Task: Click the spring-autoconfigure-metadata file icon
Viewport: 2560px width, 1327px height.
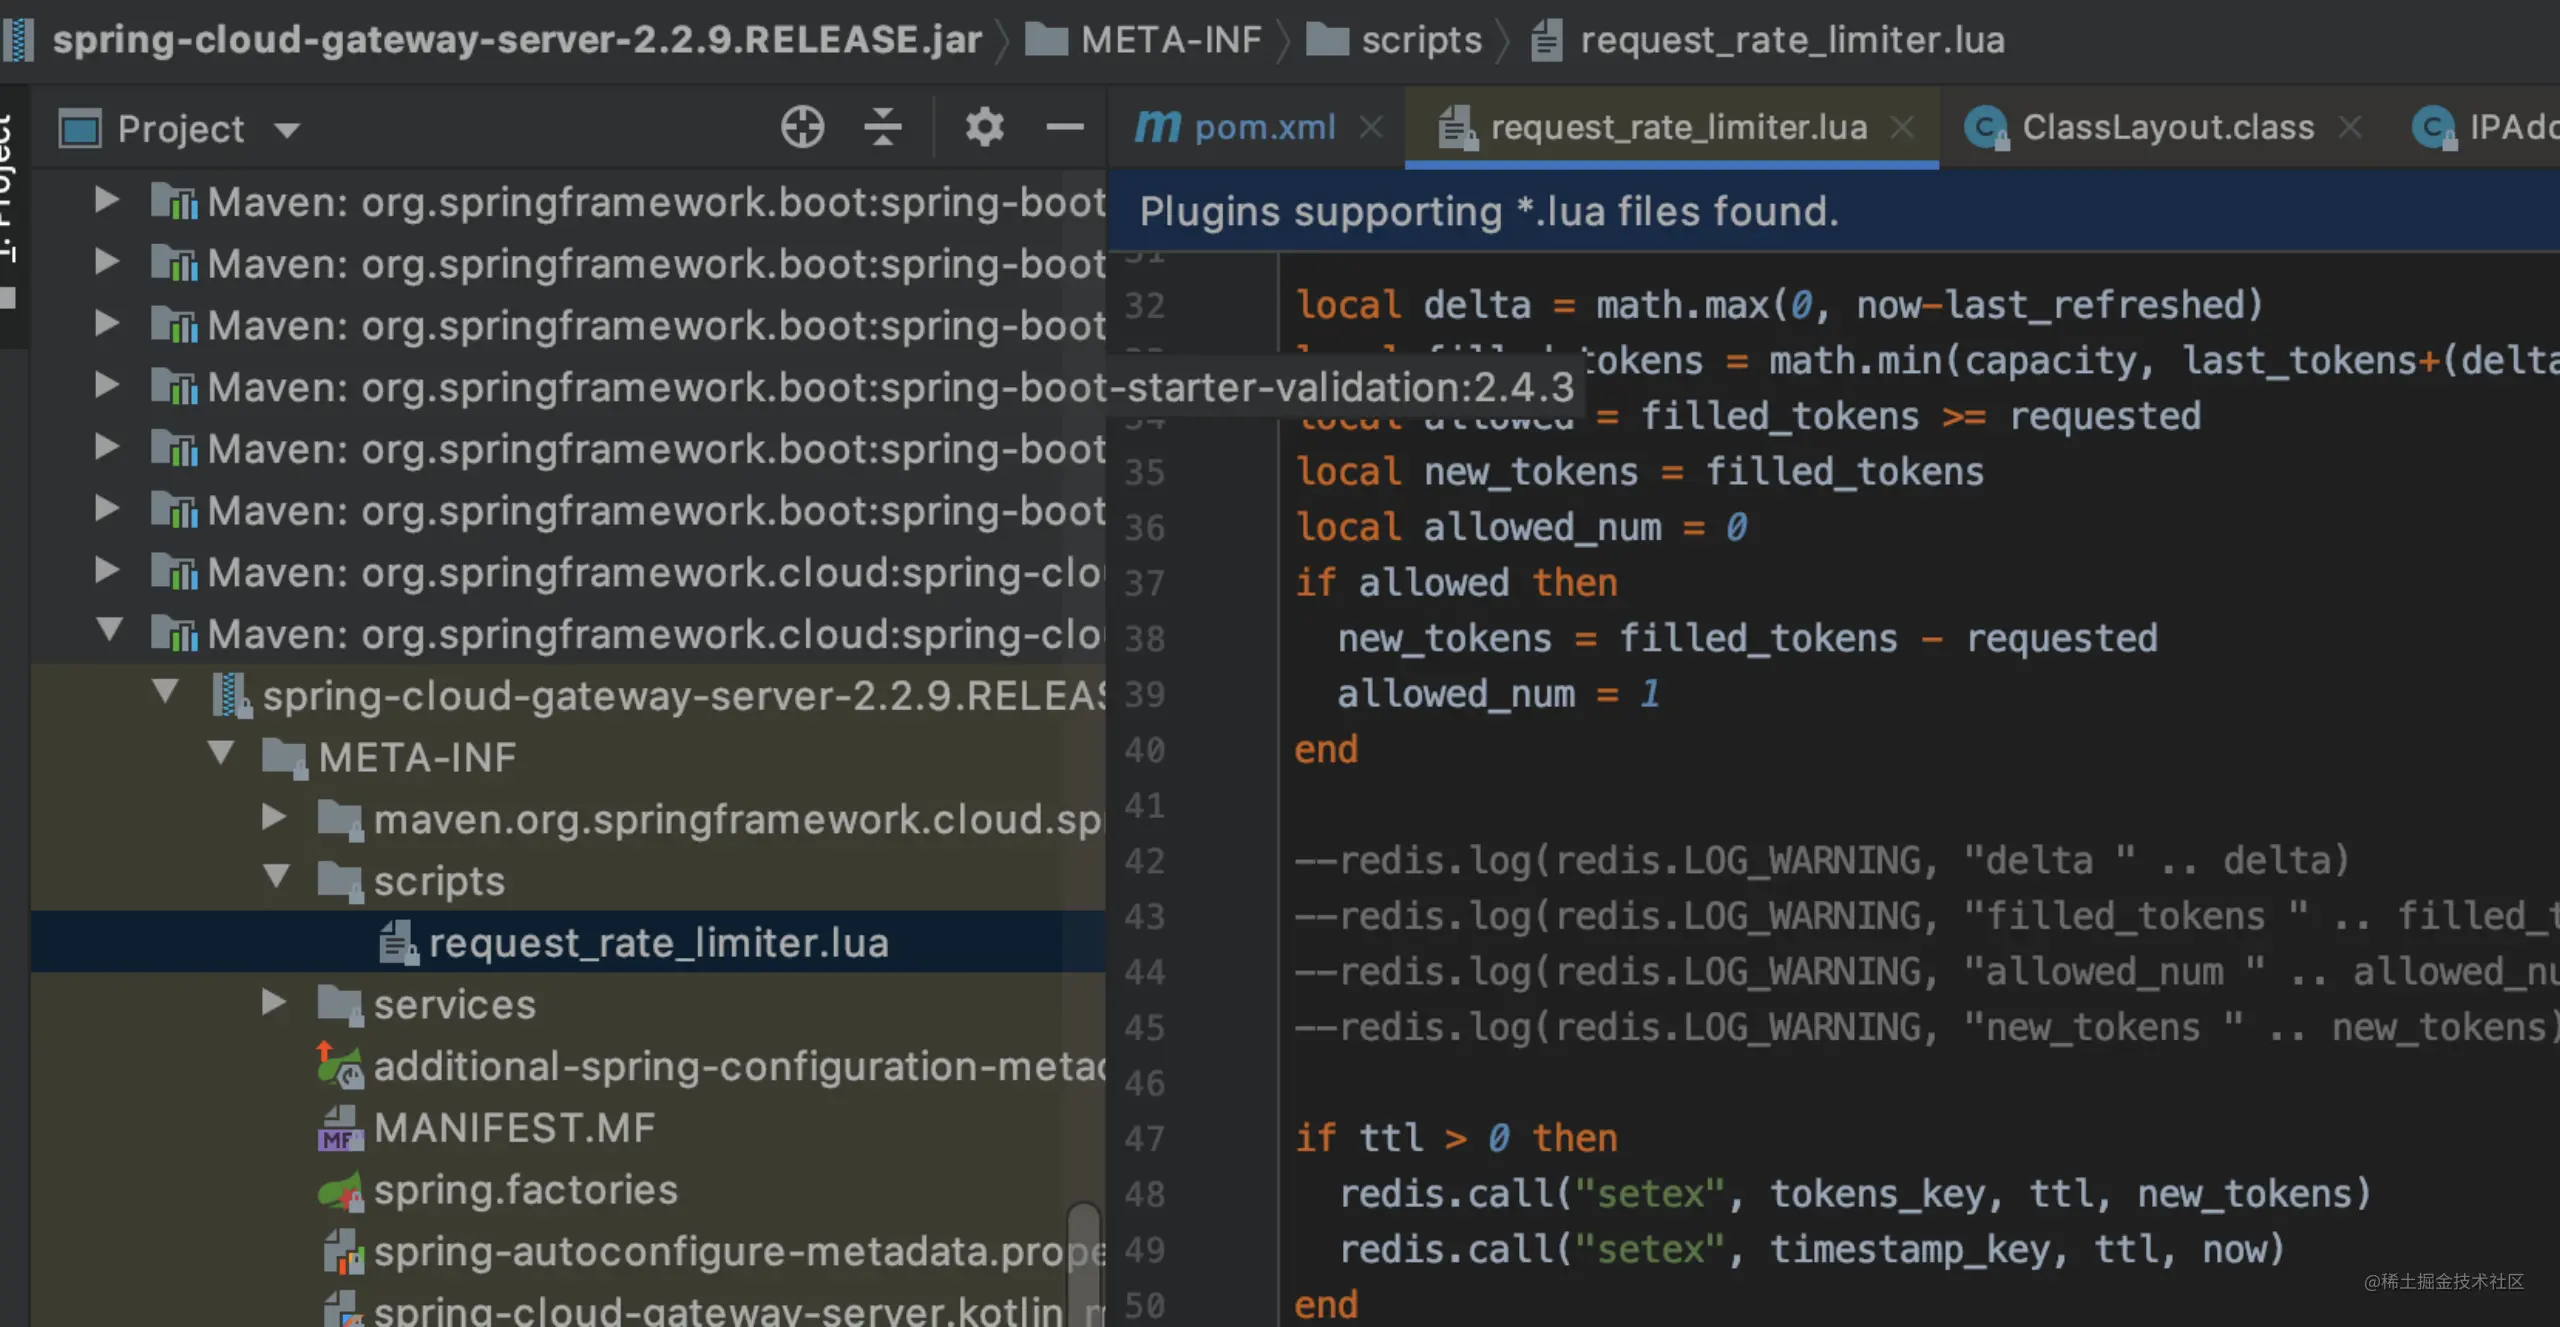Action: [x=342, y=1252]
